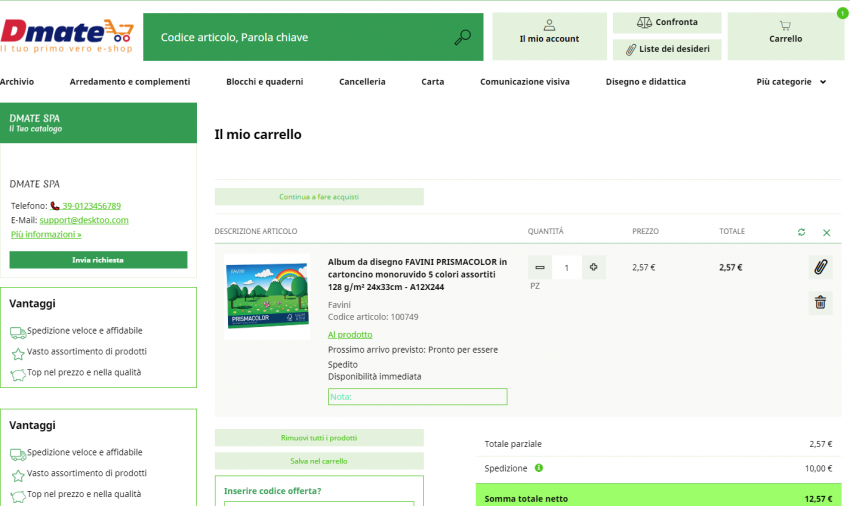Click Continua a fare acquisti
The image size is (850, 506).
point(319,197)
